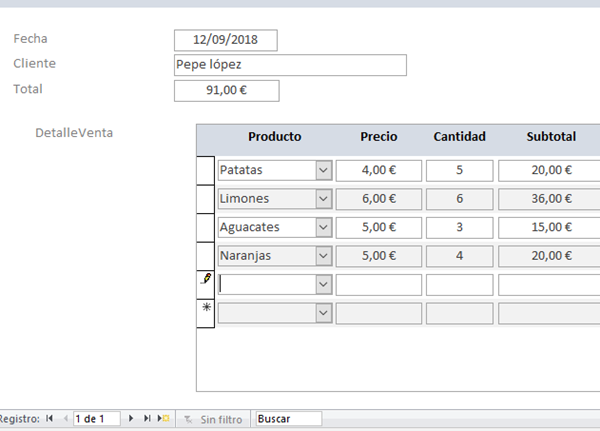The width and height of the screenshot is (600, 431).
Task: Go to next record arrow
Action: [x=130, y=418]
